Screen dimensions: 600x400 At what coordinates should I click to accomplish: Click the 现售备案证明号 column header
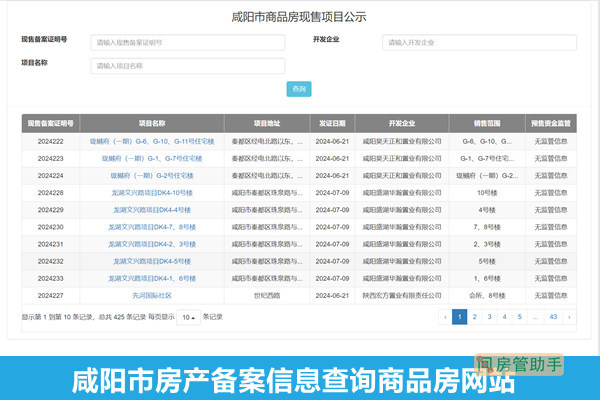[51, 123]
